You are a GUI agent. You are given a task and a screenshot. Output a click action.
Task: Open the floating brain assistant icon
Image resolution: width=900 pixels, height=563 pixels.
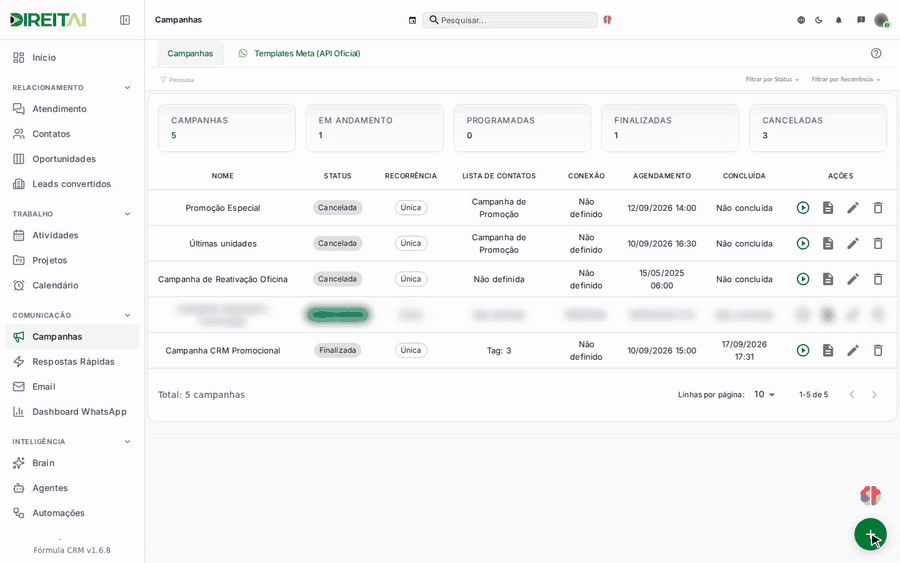point(870,495)
